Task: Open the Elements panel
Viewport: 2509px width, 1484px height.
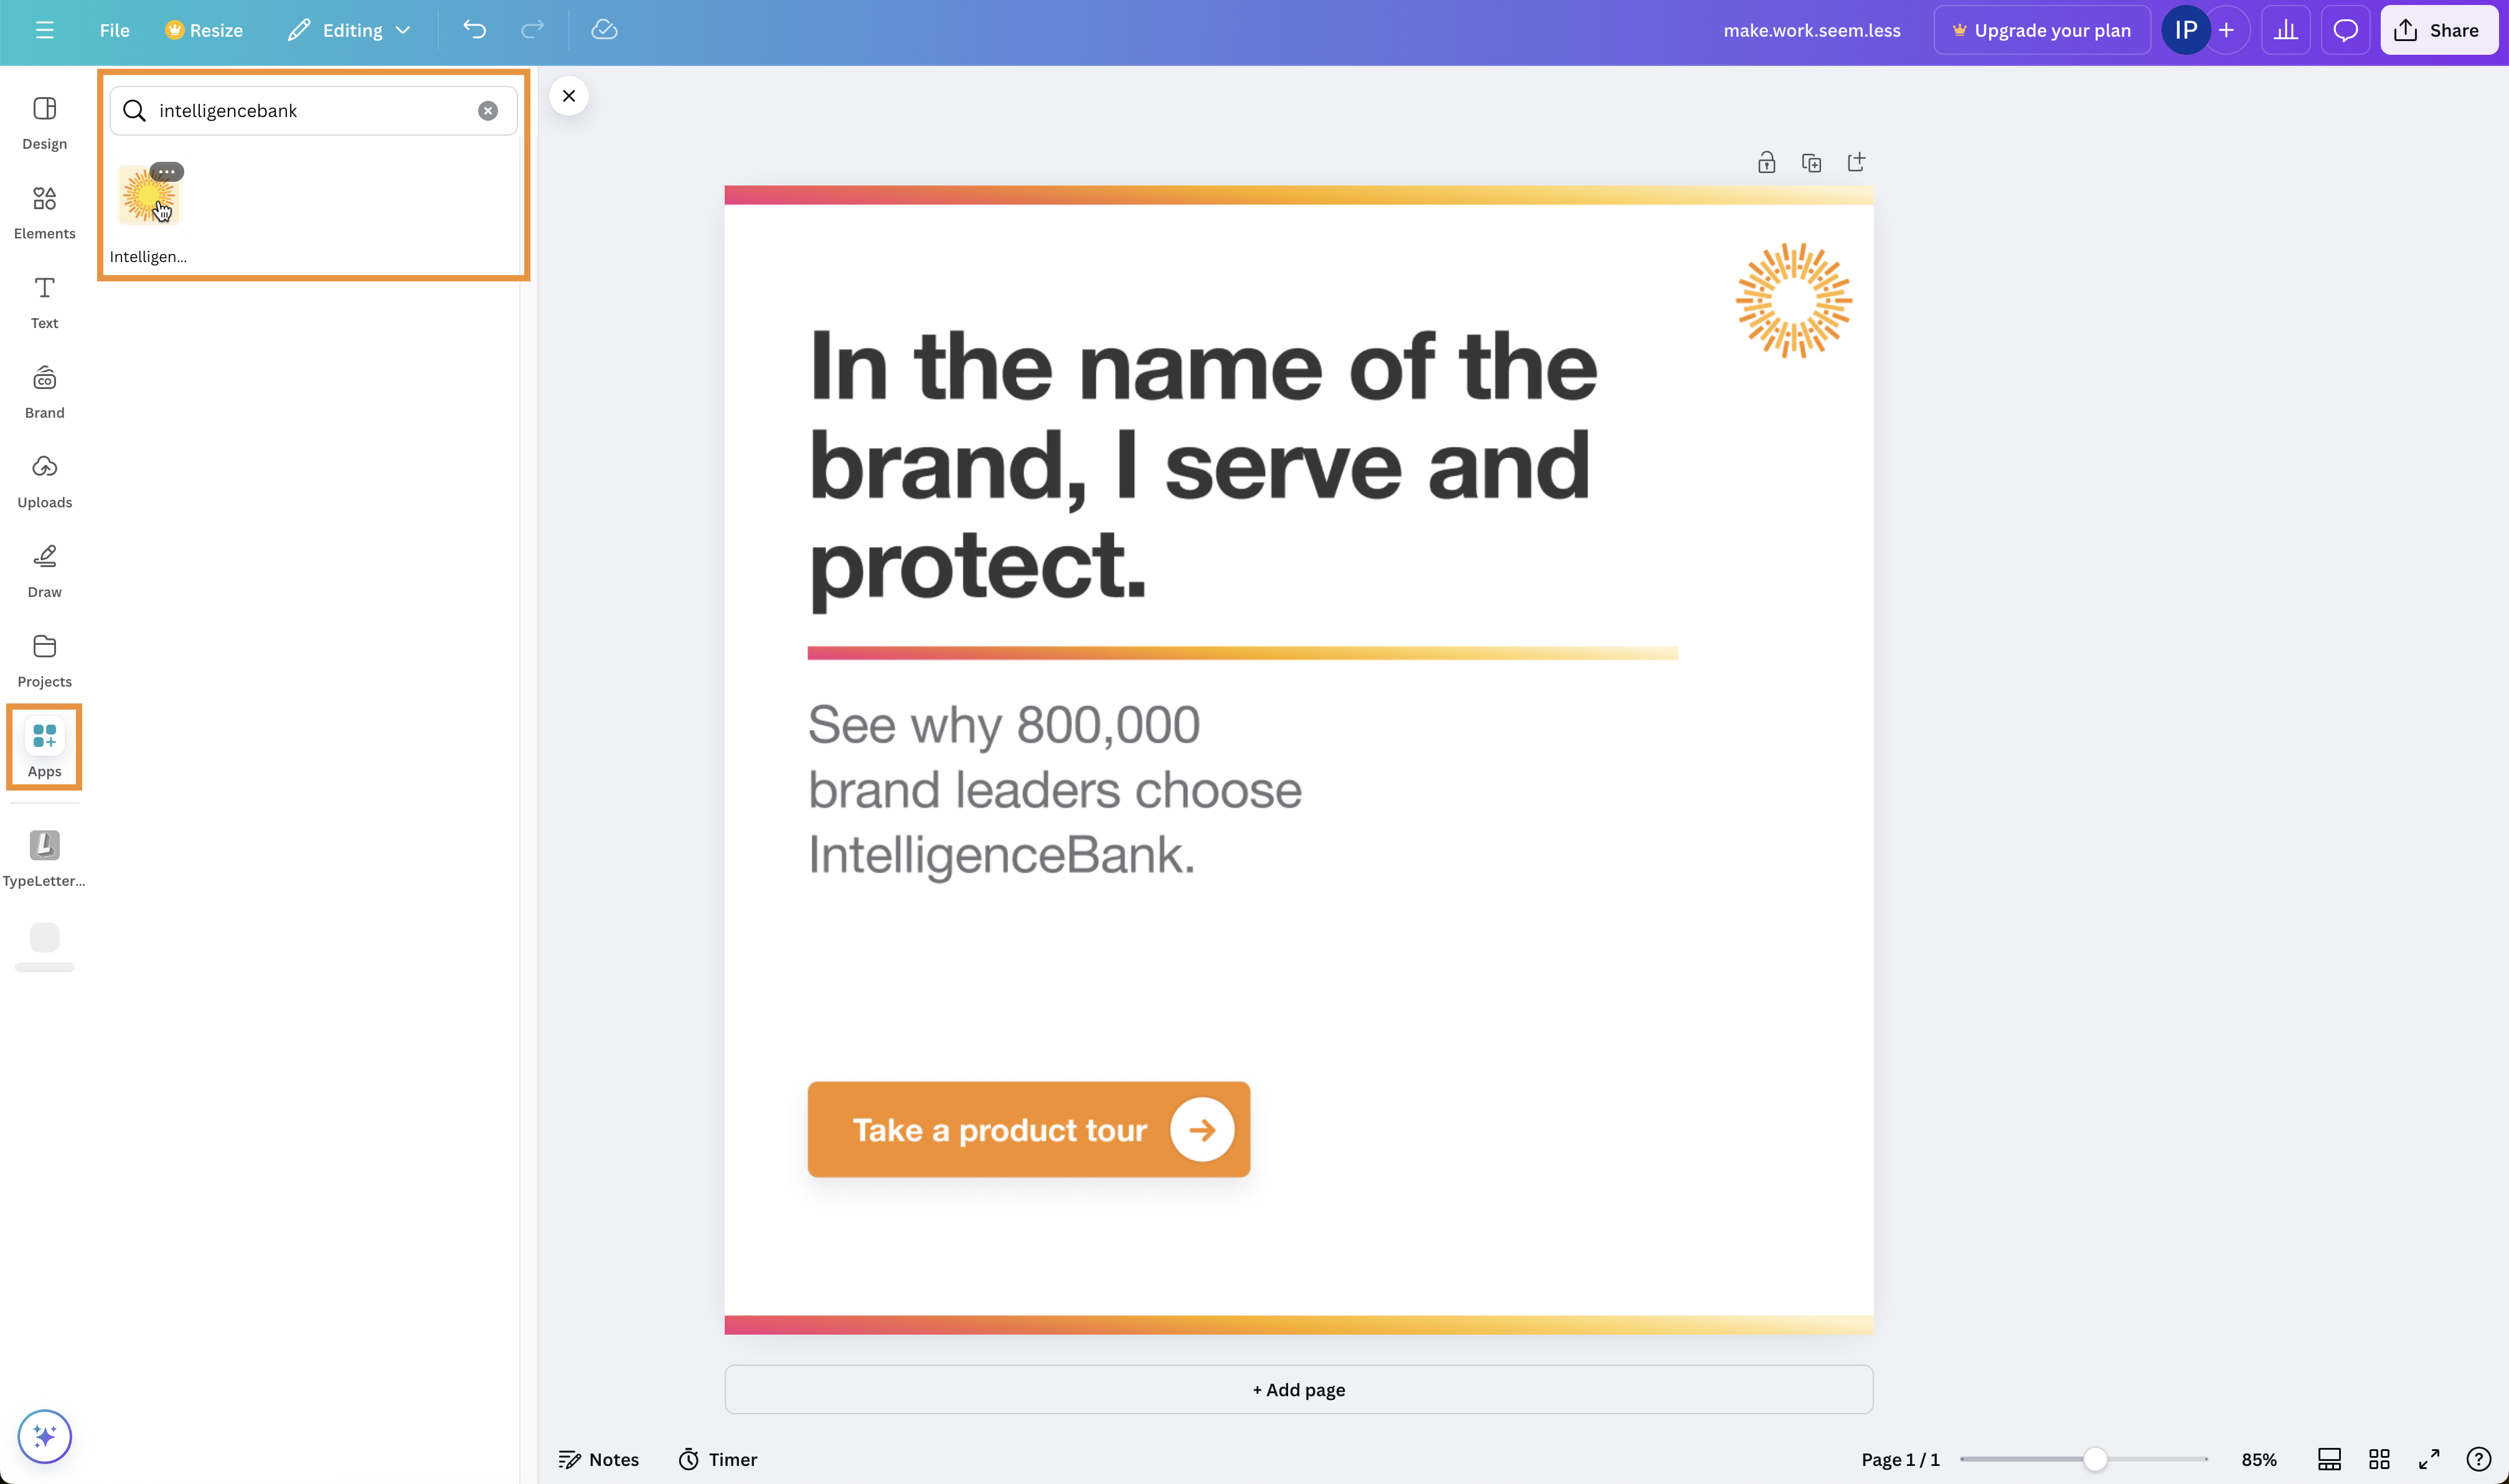Action: pos(44,211)
